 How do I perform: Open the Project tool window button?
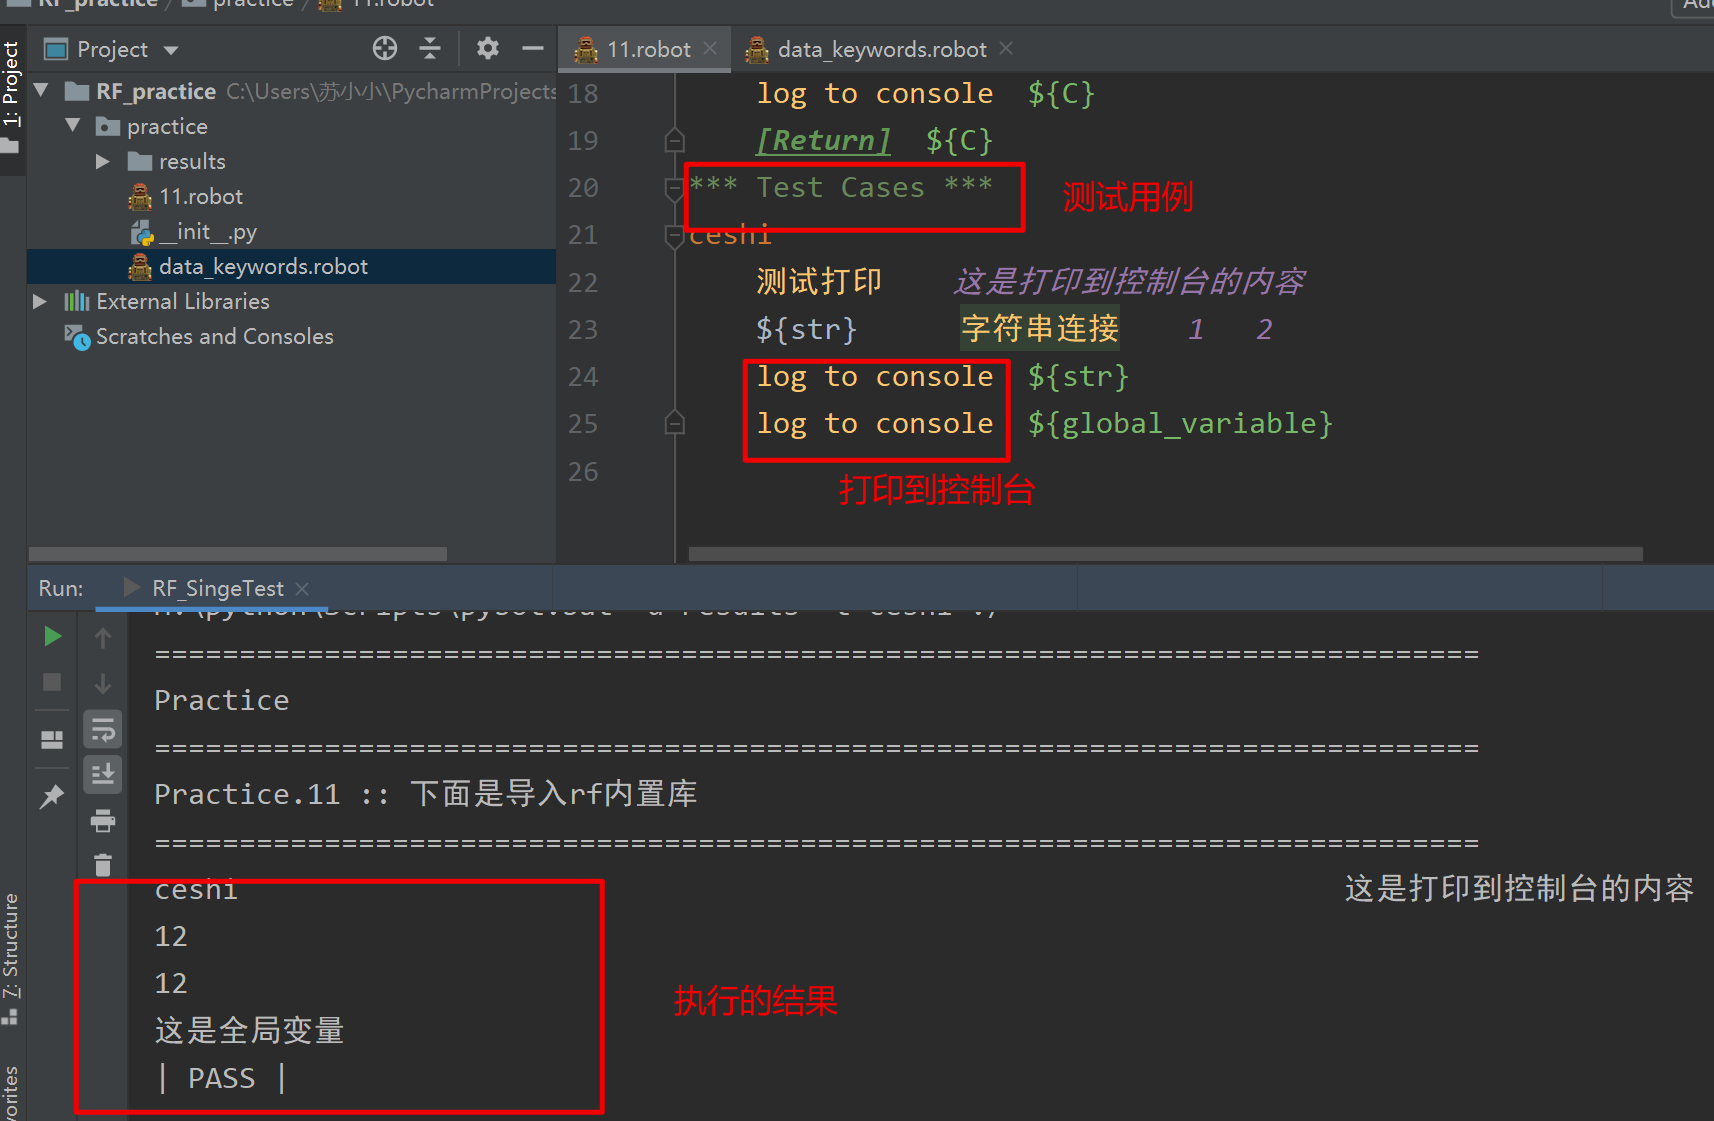click(12, 75)
